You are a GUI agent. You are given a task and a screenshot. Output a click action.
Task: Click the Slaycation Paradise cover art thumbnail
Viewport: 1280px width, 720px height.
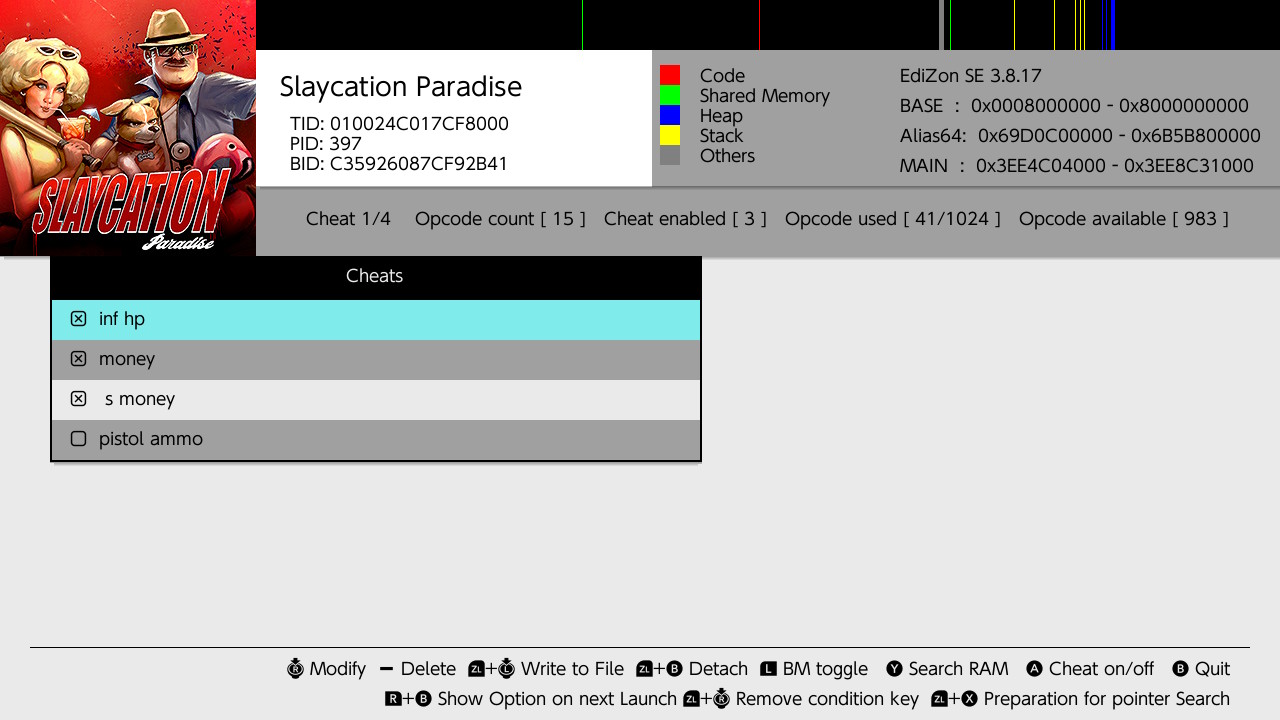point(128,128)
